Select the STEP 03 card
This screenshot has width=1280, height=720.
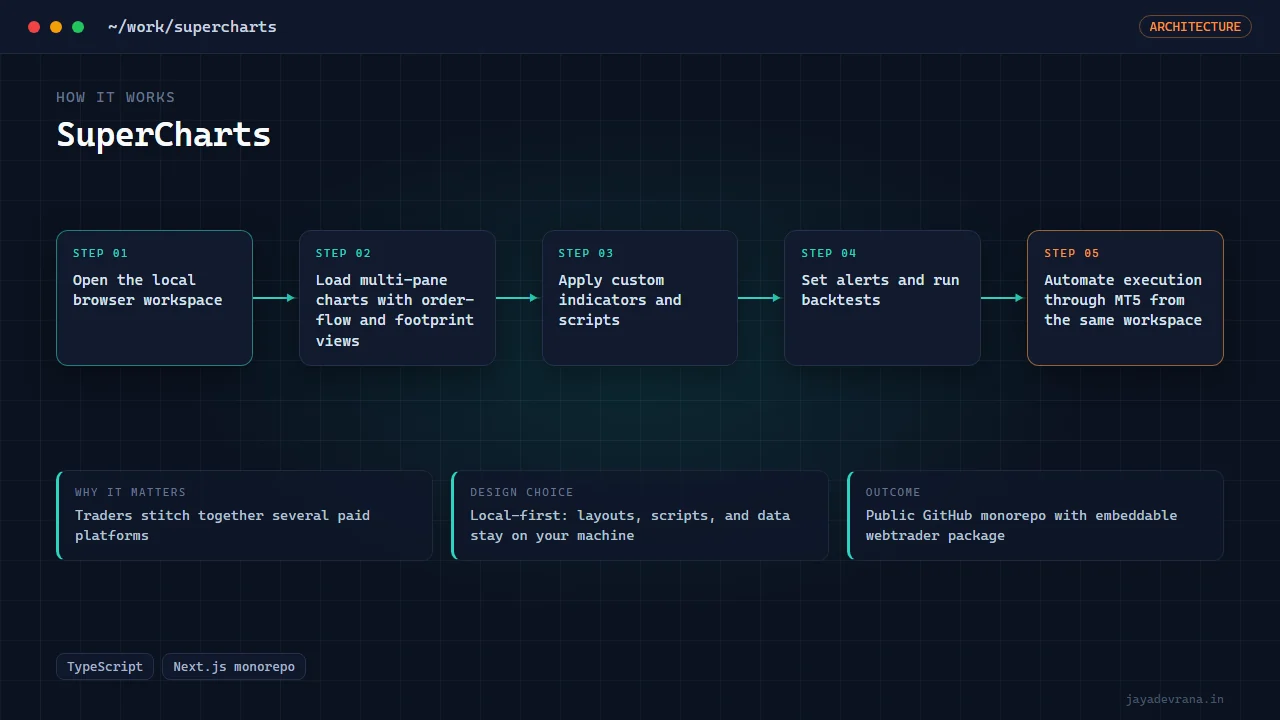pos(640,298)
